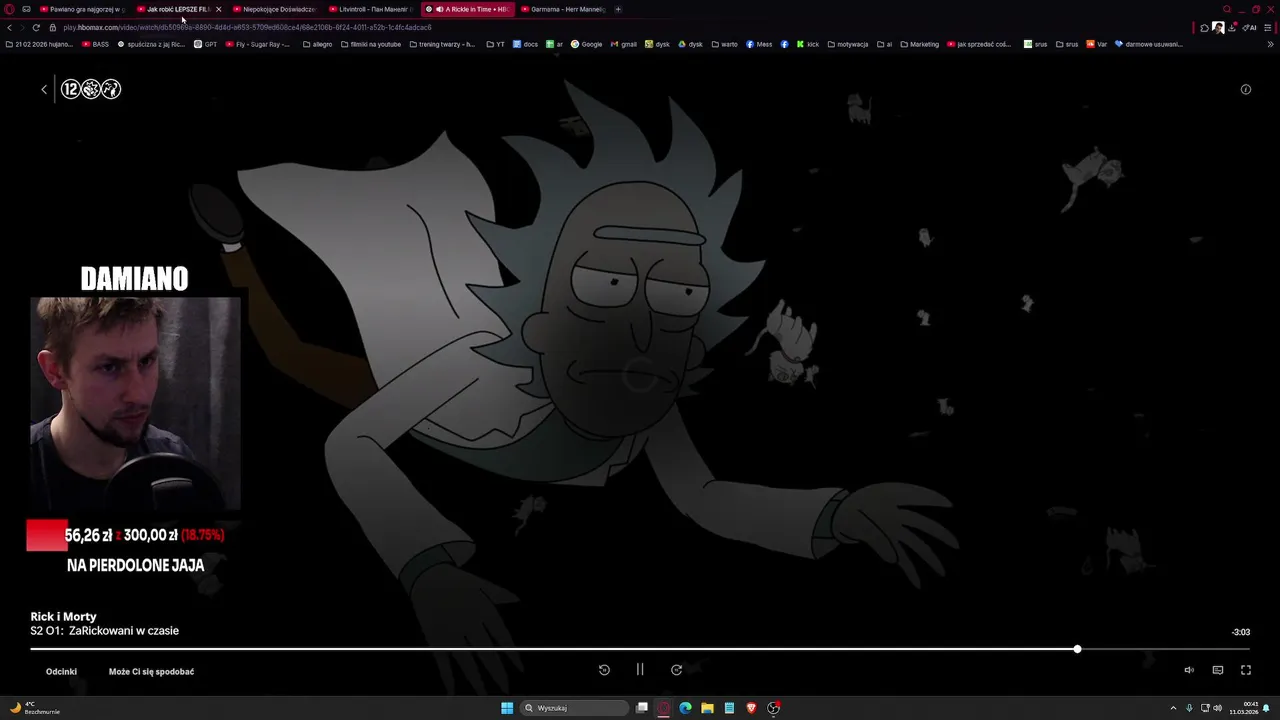Screen dimensions: 1280x720
Task: Open the weather widget in the taskbar
Action: tap(34, 708)
